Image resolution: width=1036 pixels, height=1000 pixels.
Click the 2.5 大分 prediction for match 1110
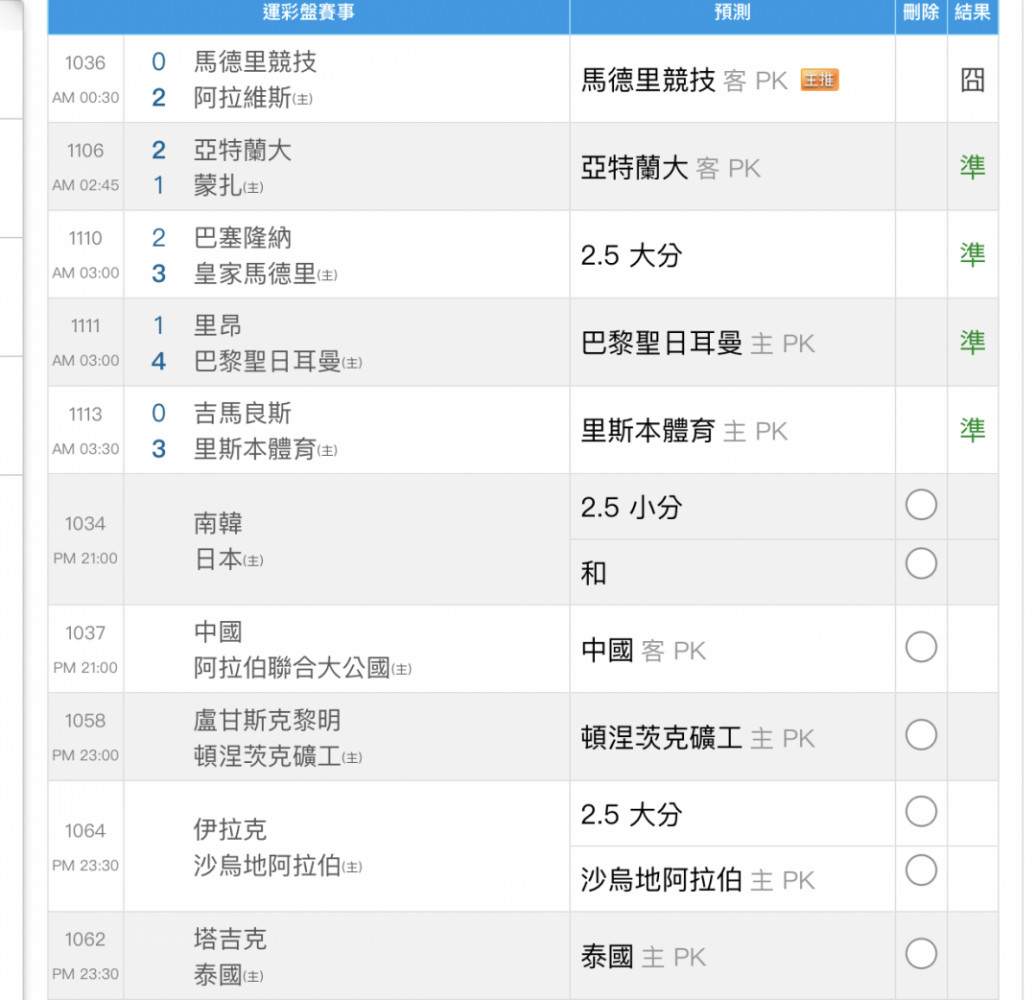pyautogui.click(x=631, y=256)
